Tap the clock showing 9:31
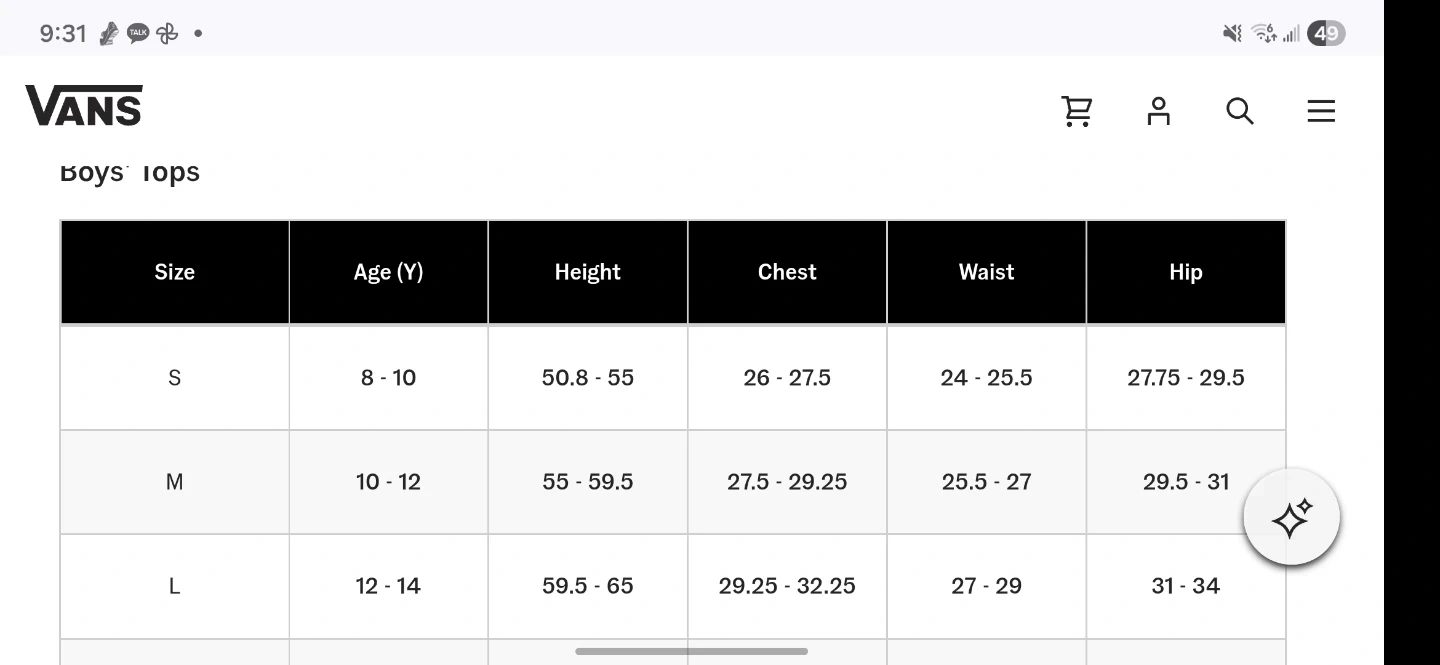Image resolution: width=1440 pixels, height=665 pixels. (63, 33)
